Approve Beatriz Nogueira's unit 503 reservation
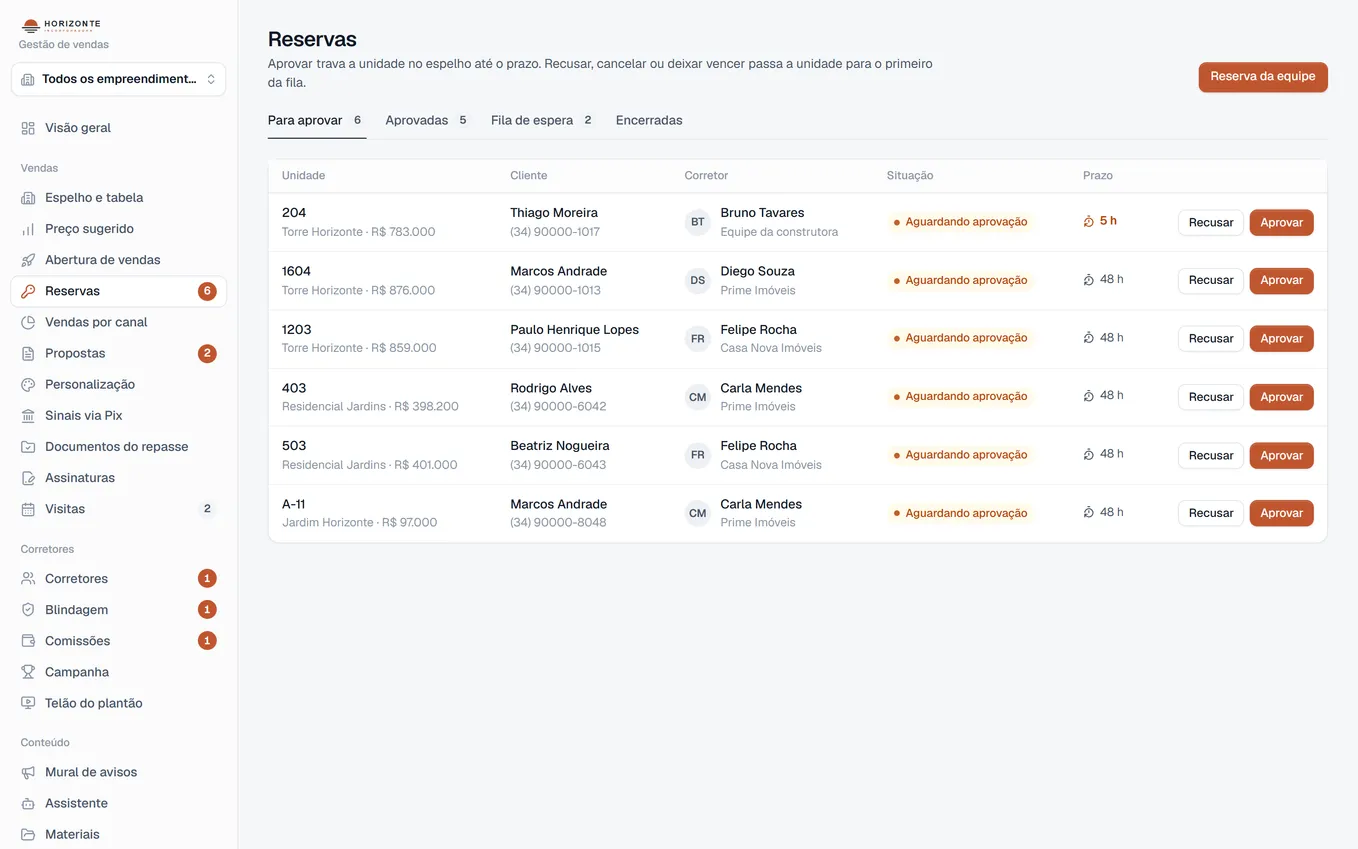Screen dimensions: 1358x849 [1281, 455]
